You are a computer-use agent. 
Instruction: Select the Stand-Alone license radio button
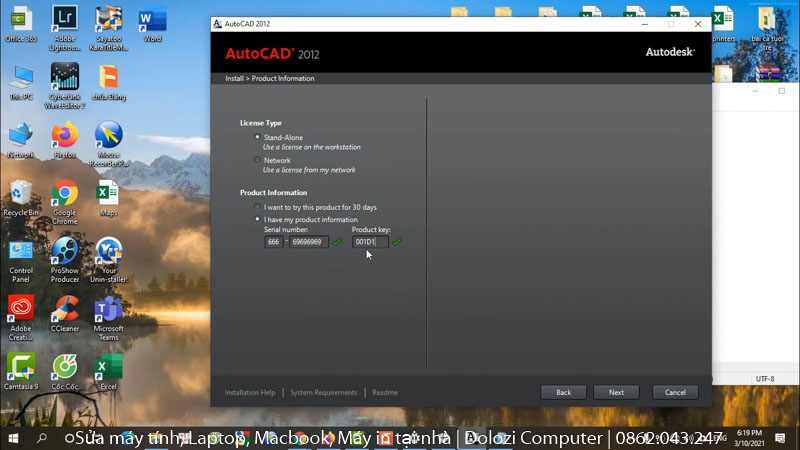pos(257,137)
